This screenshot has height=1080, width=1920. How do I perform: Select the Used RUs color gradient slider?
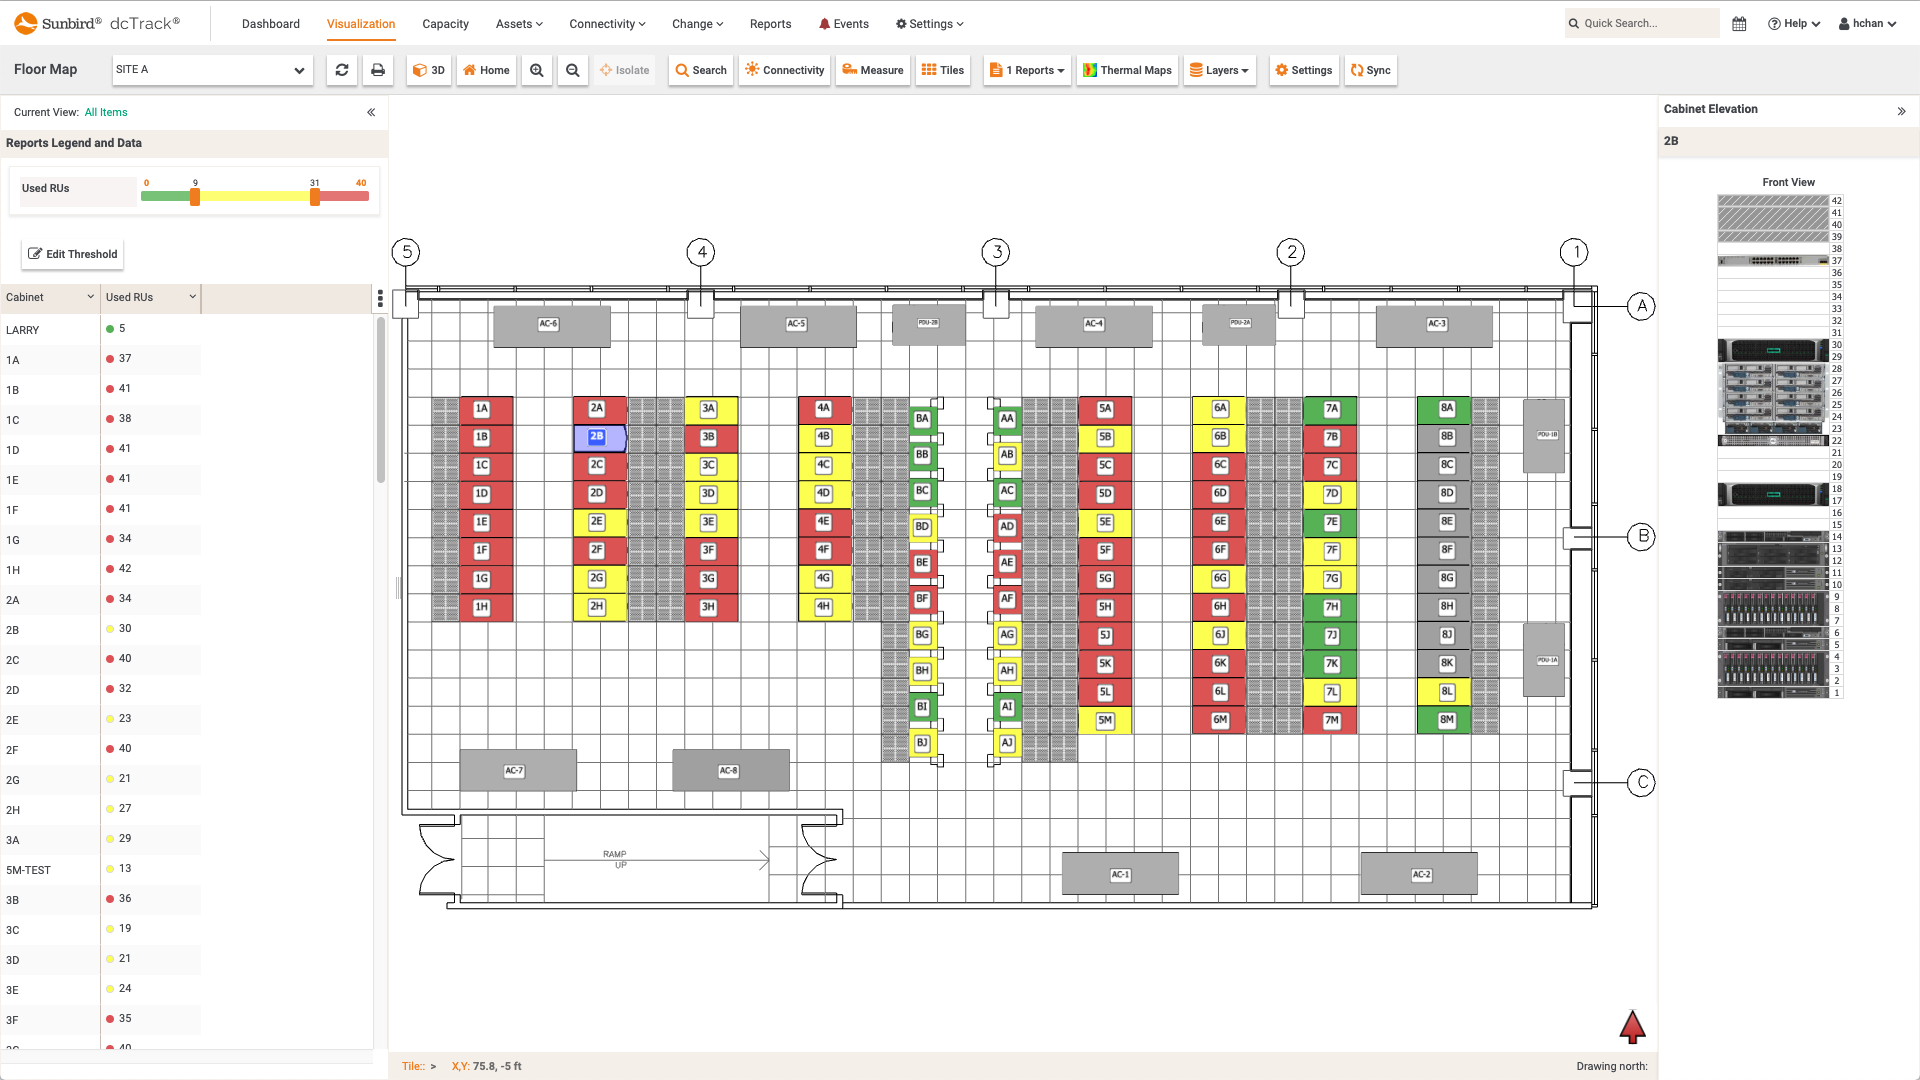coord(255,195)
